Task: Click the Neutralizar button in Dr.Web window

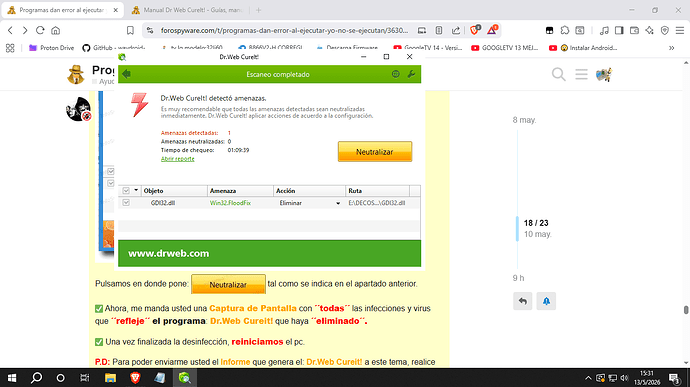Action: (375, 151)
